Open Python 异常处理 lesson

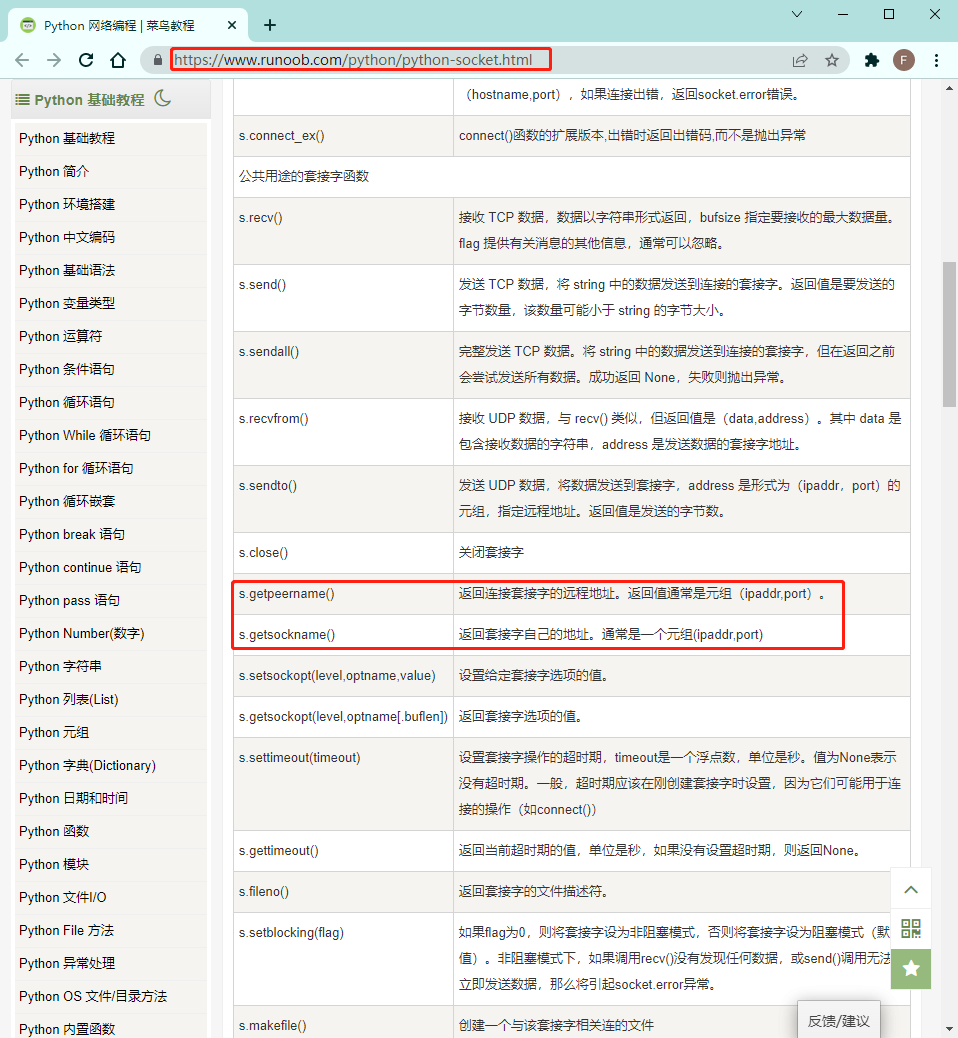tap(67, 964)
